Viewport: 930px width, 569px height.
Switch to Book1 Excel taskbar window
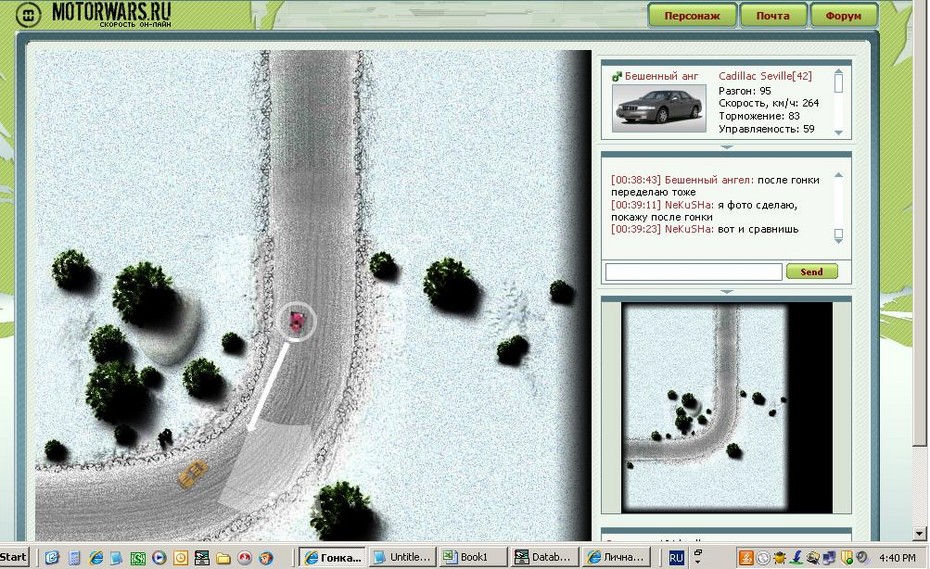pos(474,558)
